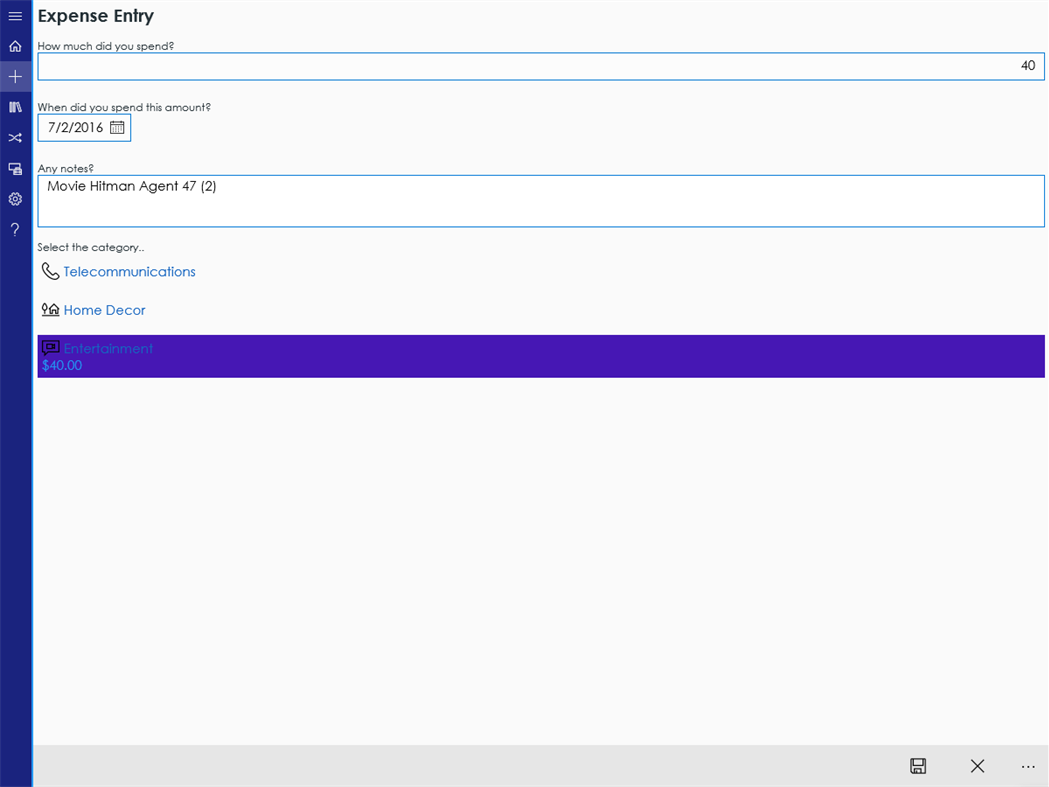Deselect the highlighted Entertainment category

(108, 348)
